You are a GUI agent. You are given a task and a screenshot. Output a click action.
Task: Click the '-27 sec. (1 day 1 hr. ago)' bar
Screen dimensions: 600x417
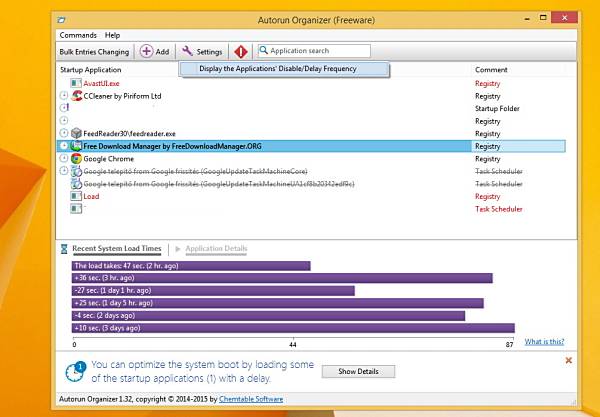click(213, 291)
